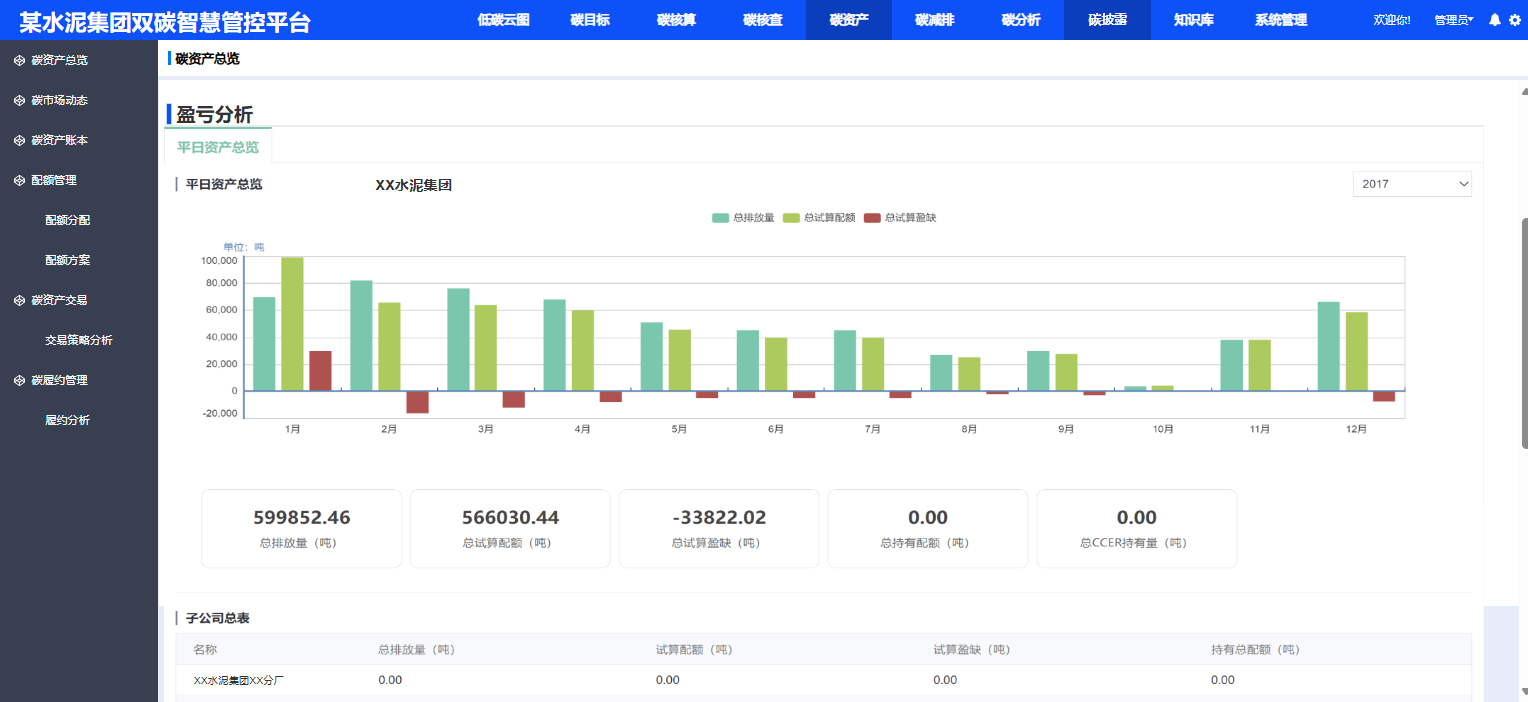The image size is (1528, 702).
Task: Click the 0.00 总持有配额 card
Action: pos(928,529)
